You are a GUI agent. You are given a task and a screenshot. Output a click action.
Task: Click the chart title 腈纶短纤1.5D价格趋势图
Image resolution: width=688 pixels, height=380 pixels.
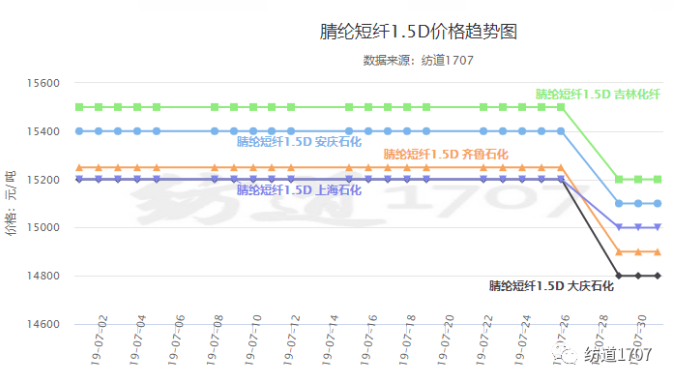coord(418,32)
